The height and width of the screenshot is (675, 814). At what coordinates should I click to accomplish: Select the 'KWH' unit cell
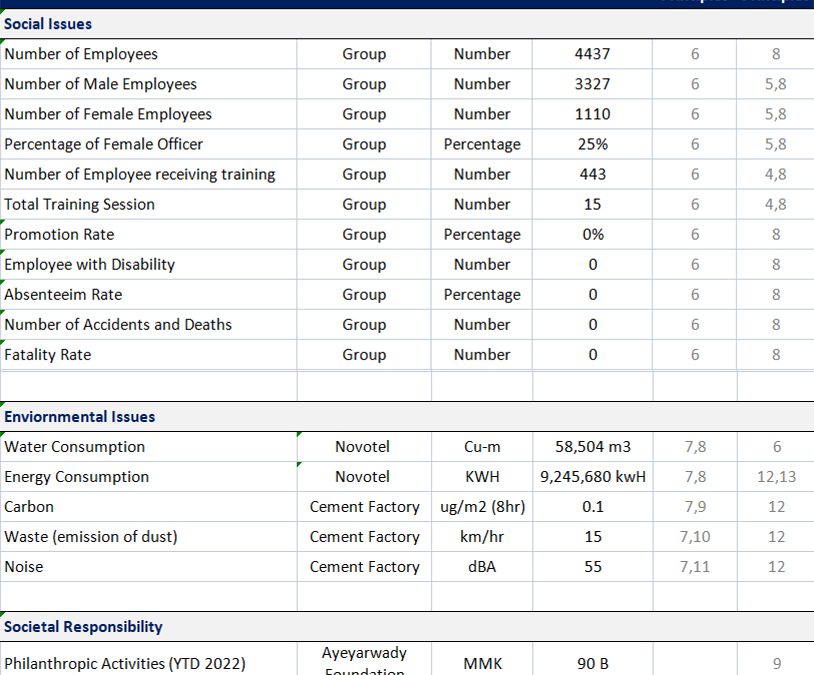(x=482, y=477)
